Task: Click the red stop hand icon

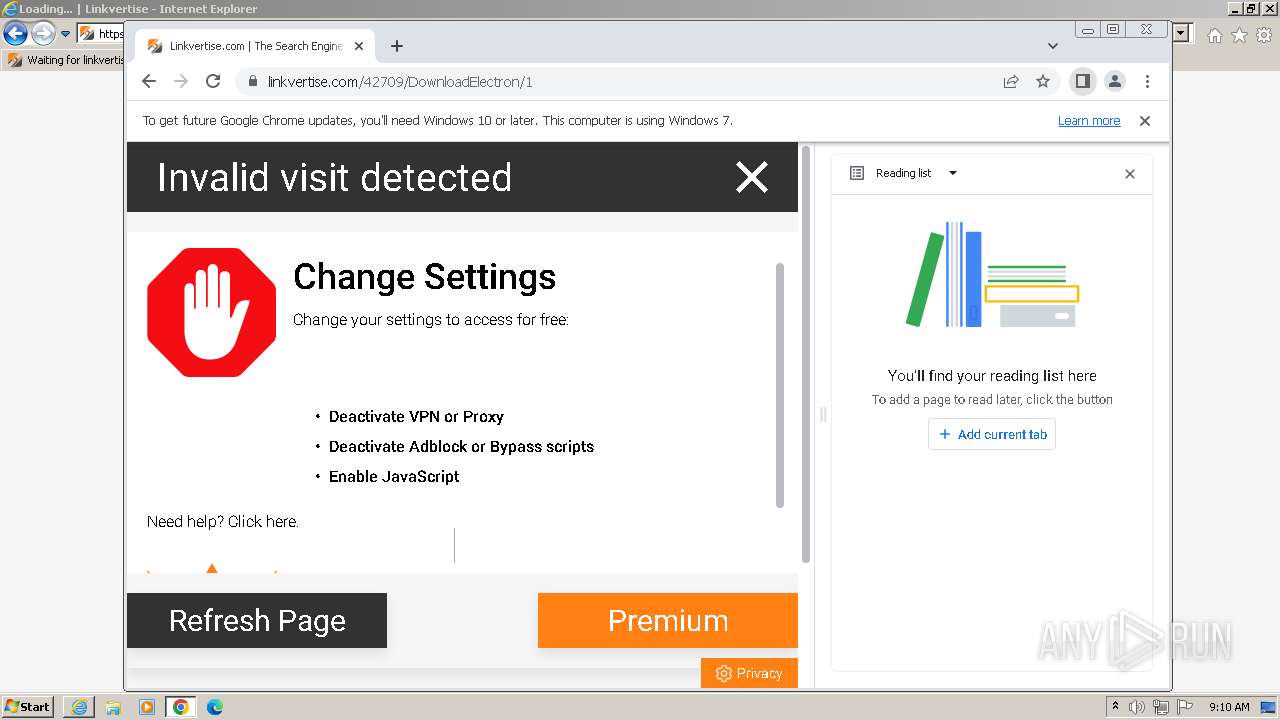Action: tap(211, 312)
